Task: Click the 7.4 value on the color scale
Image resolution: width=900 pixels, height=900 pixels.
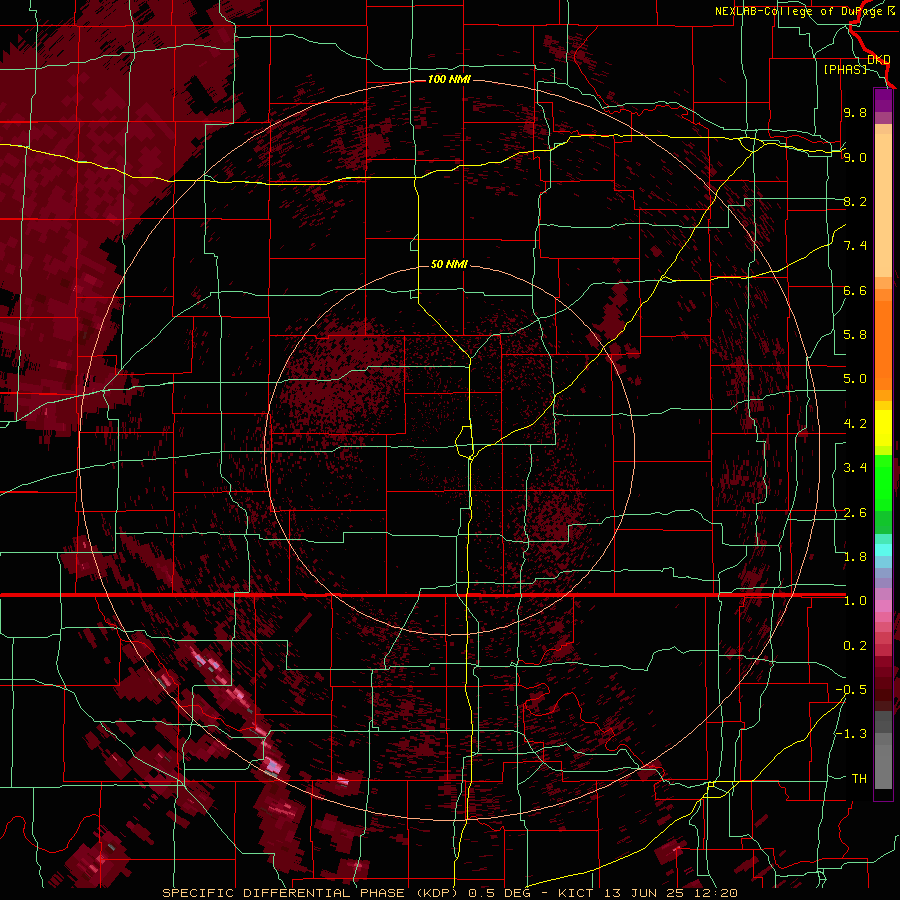Action: click(x=855, y=246)
